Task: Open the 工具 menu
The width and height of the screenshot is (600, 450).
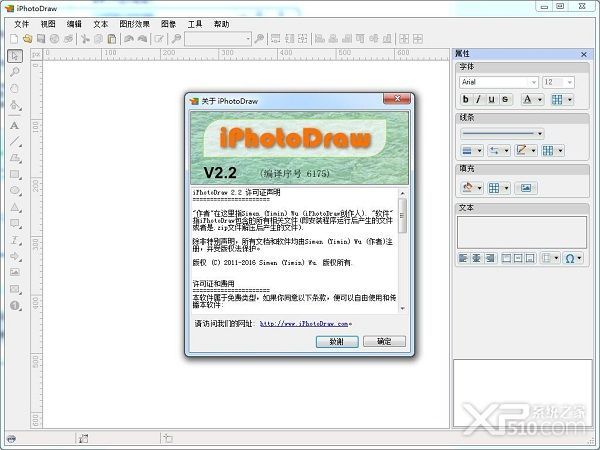Action: [195, 24]
